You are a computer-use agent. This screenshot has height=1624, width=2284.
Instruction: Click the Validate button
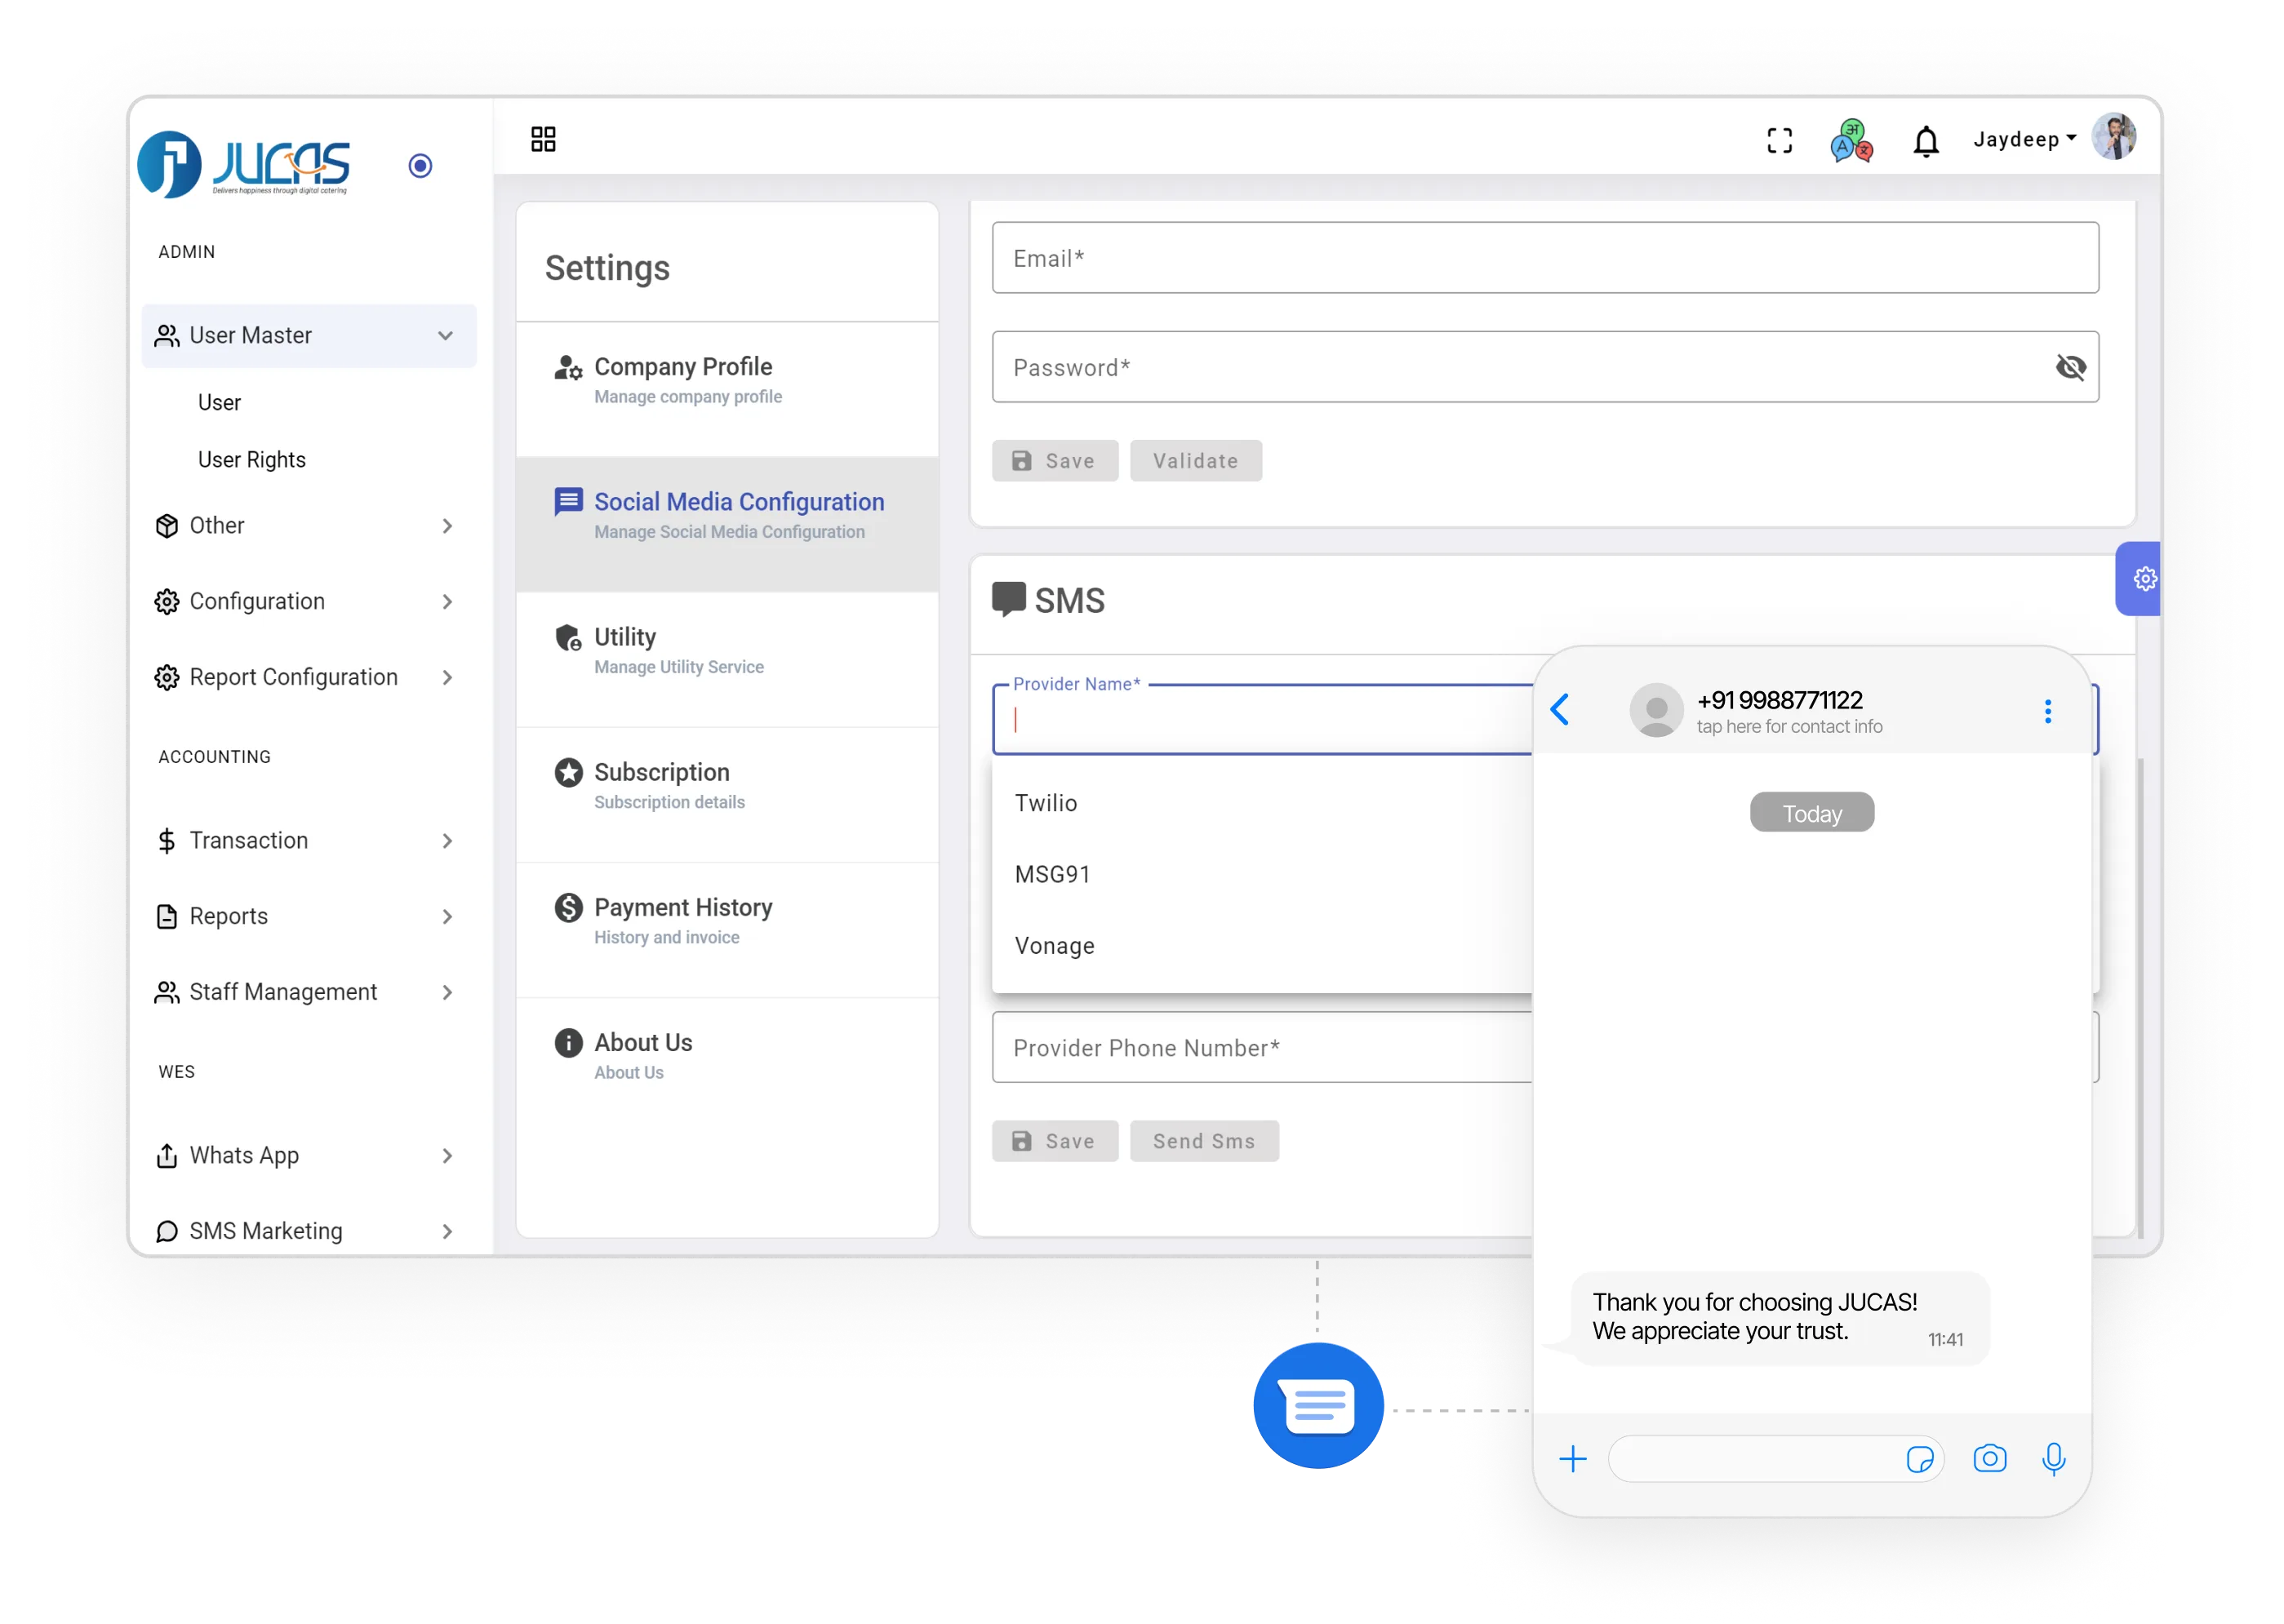click(x=1196, y=460)
